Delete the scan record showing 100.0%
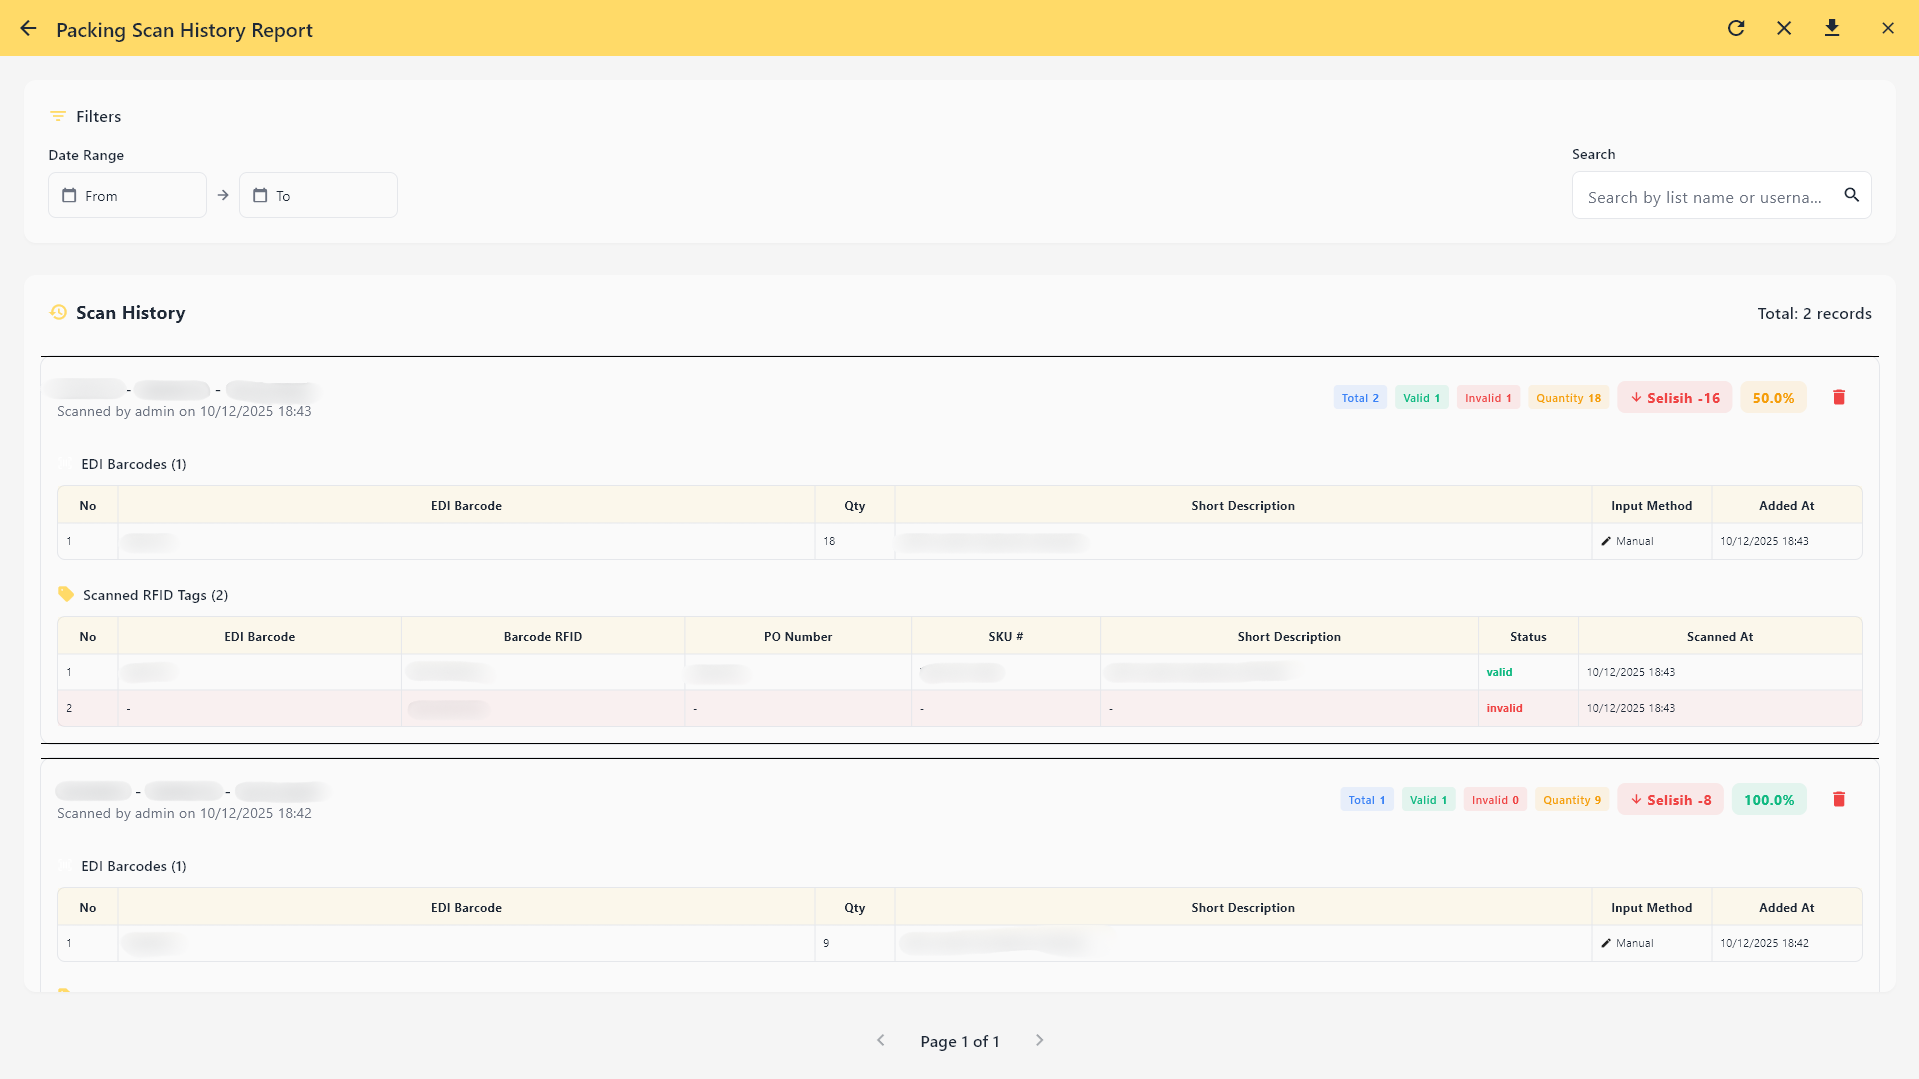Screen dimensions: 1919x1079 (1838, 800)
